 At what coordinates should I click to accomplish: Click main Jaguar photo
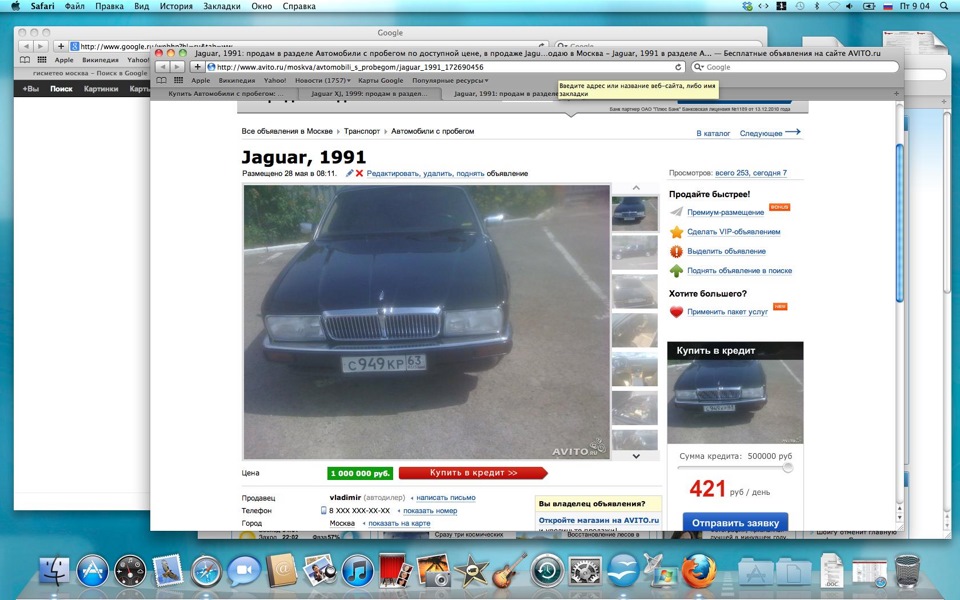pyautogui.click(x=427, y=322)
